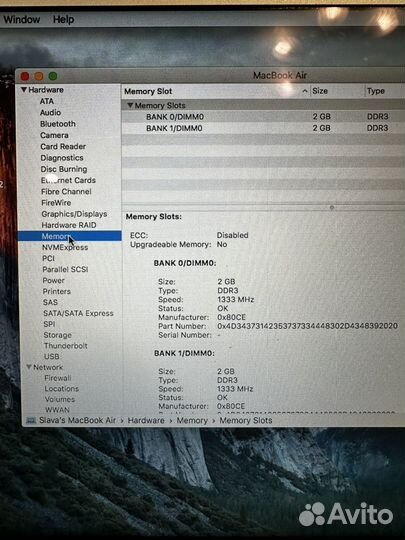
Task: Sort by Memory Slot column header
Action: point(148,91)
